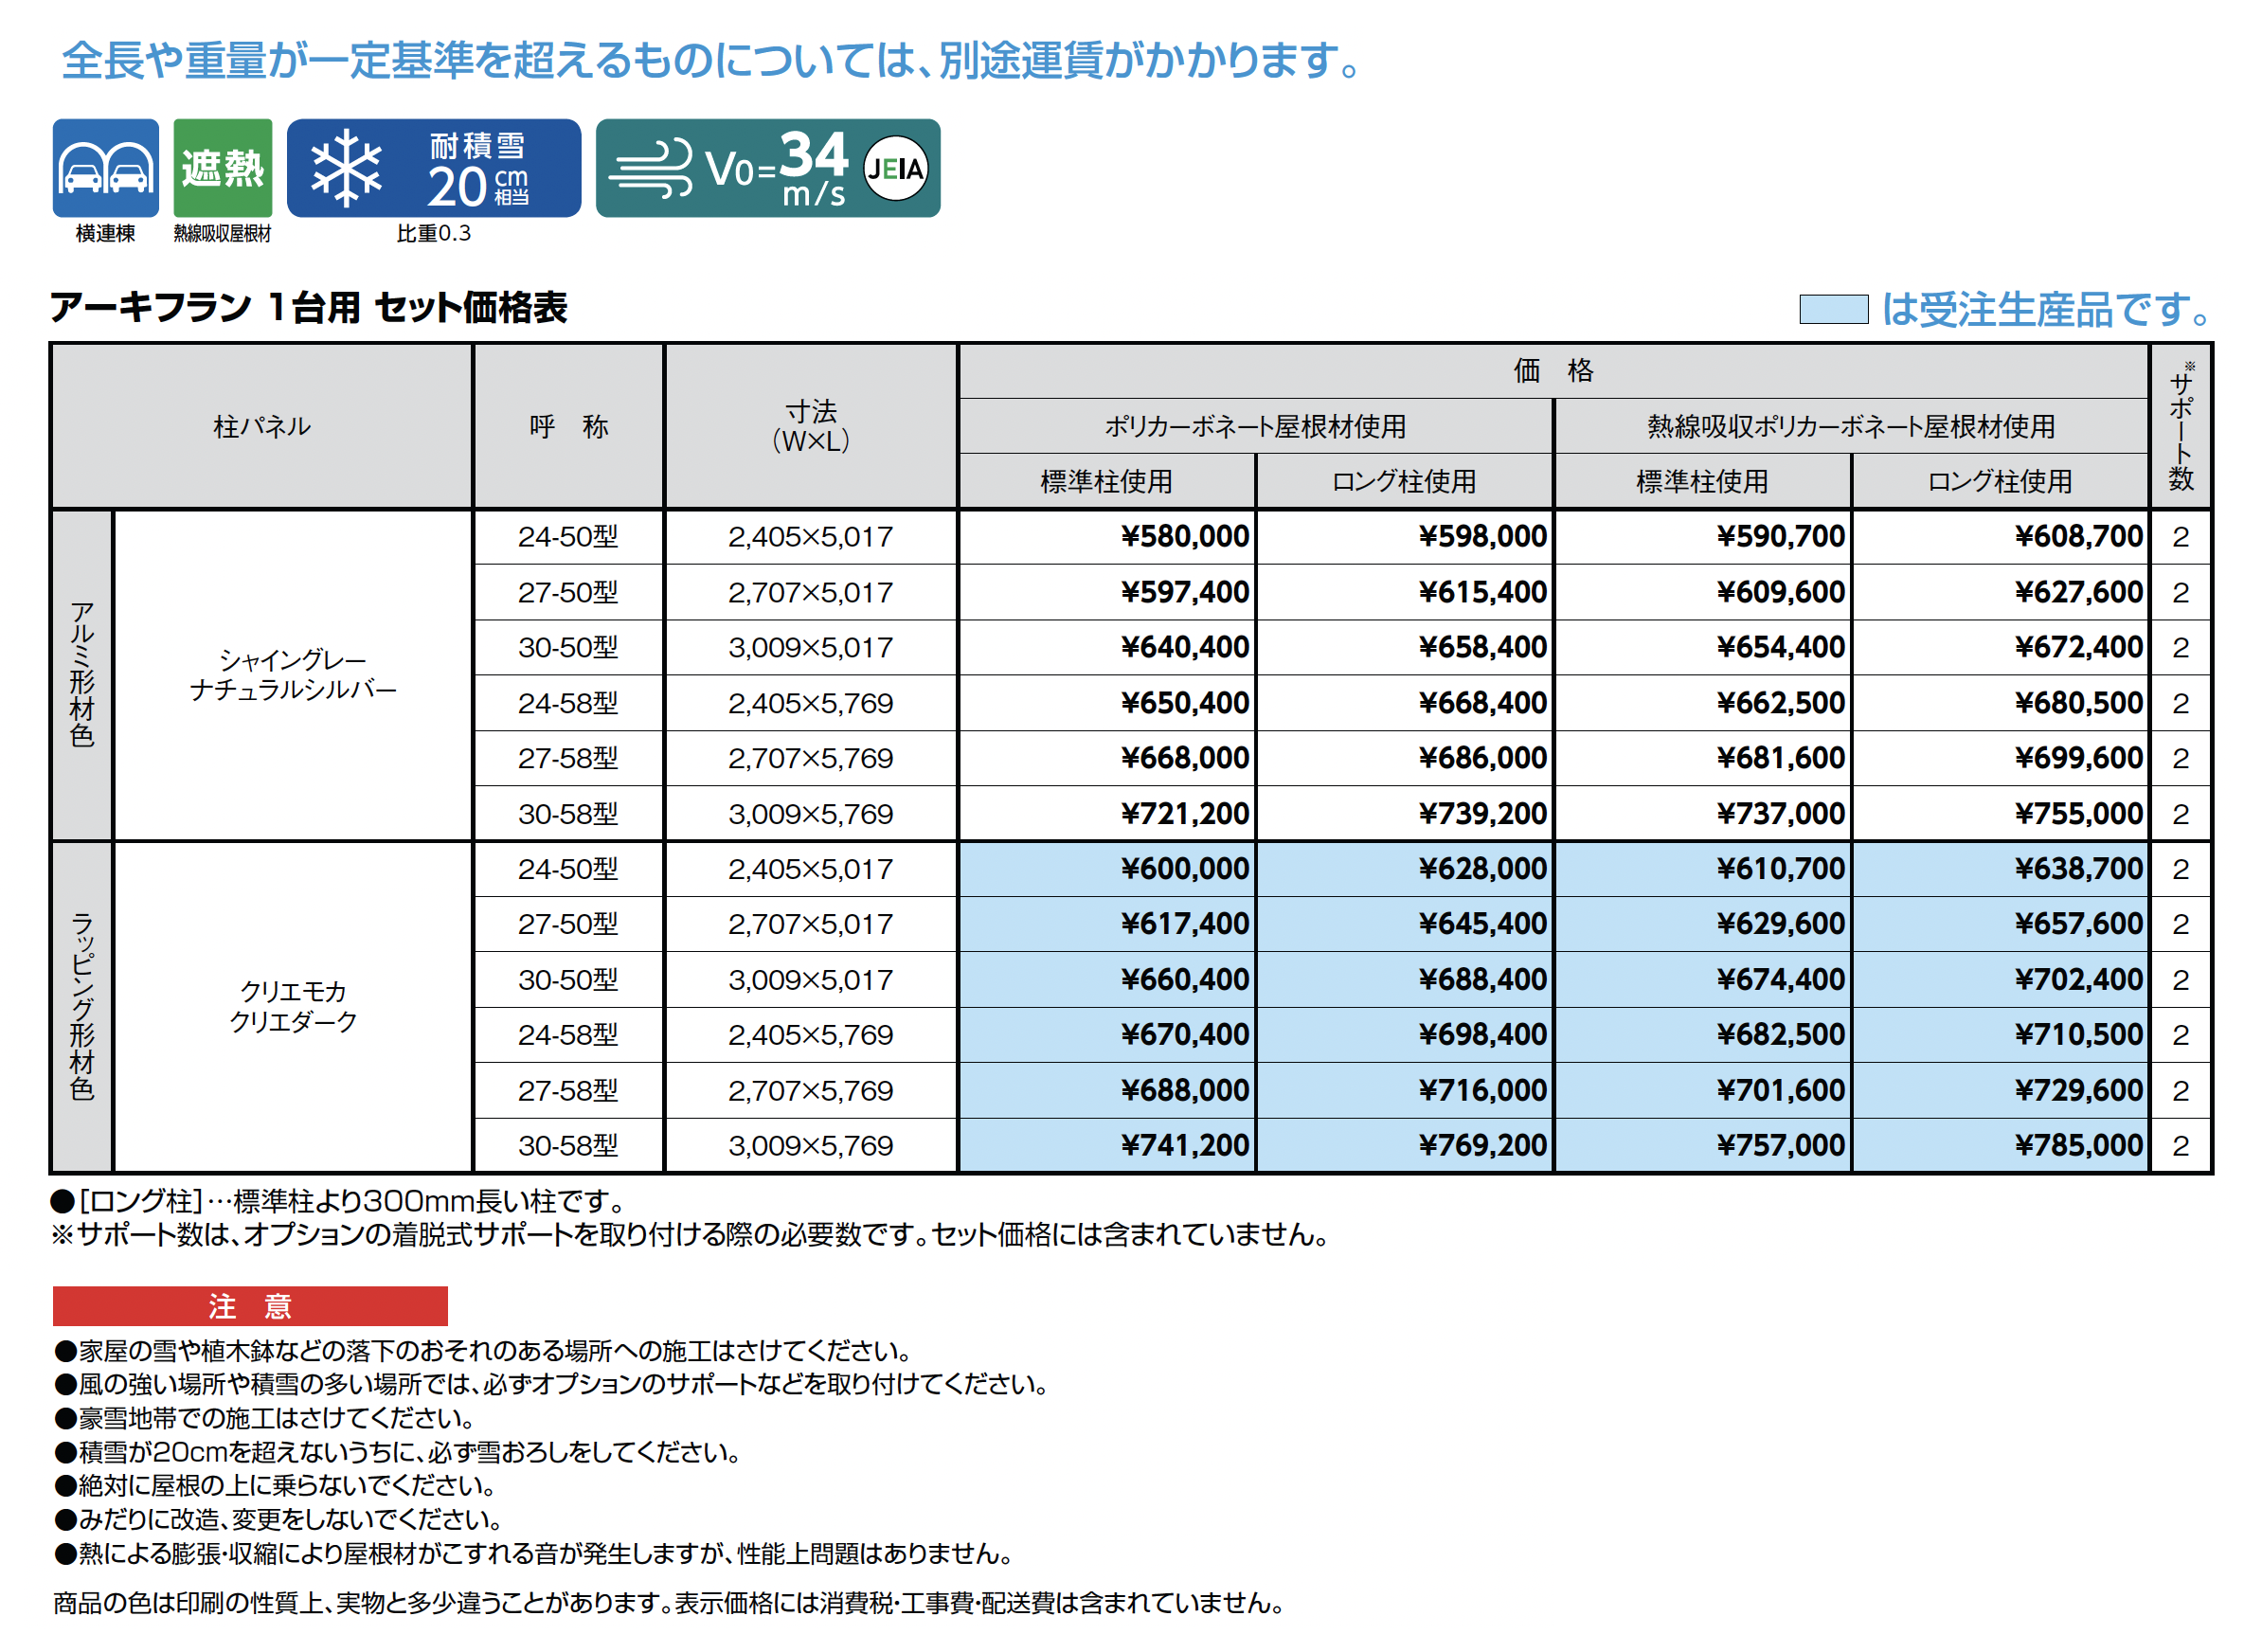
Task: Click the light blue 受注生産品 legend swatch
Action: [x=1832, y=309]
